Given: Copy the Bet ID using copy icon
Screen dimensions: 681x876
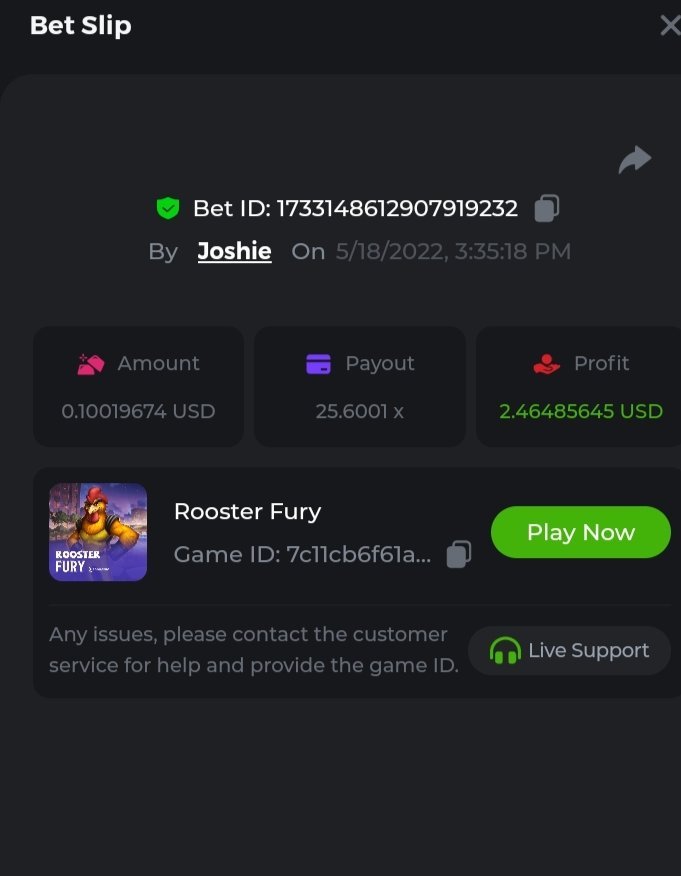Looking at the screenshot, I should (546, 208).
